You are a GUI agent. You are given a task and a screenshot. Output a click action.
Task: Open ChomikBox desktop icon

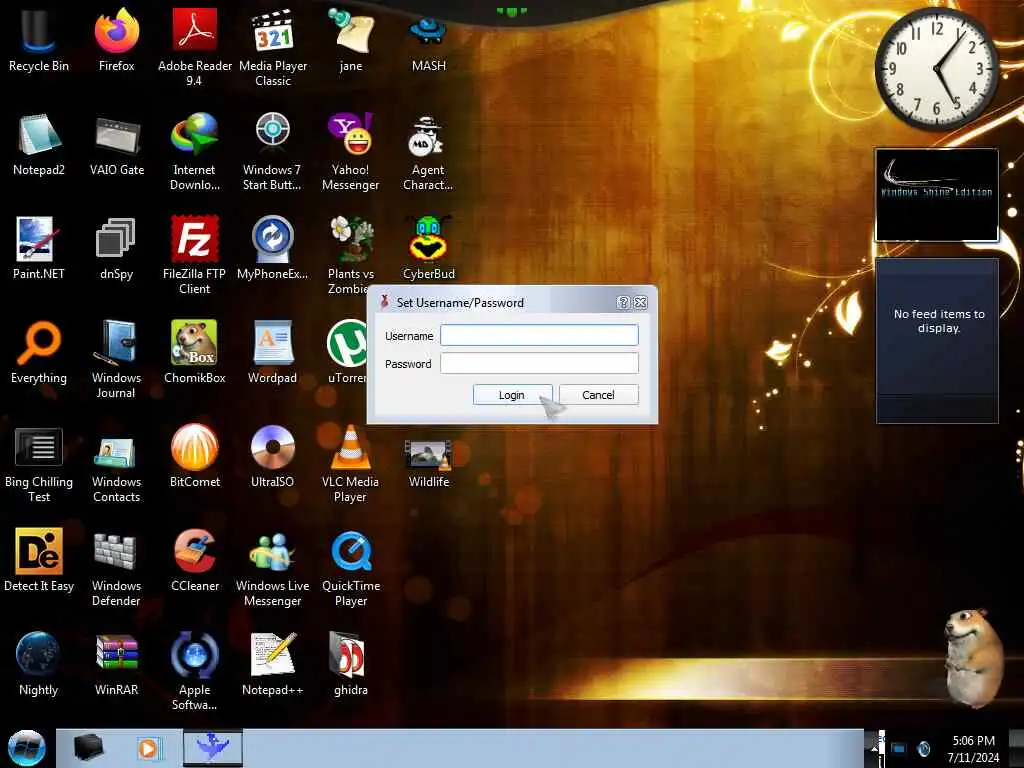[195, 351]
